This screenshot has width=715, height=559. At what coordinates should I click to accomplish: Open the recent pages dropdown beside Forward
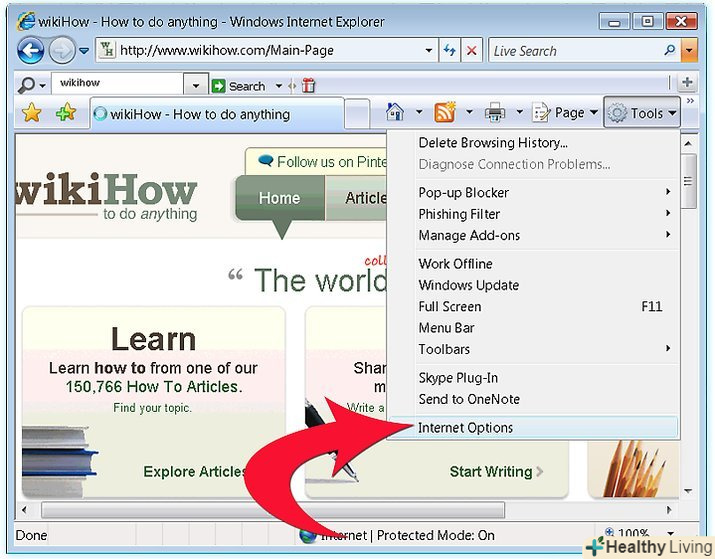pyautogui.click(x=84, y=51)
